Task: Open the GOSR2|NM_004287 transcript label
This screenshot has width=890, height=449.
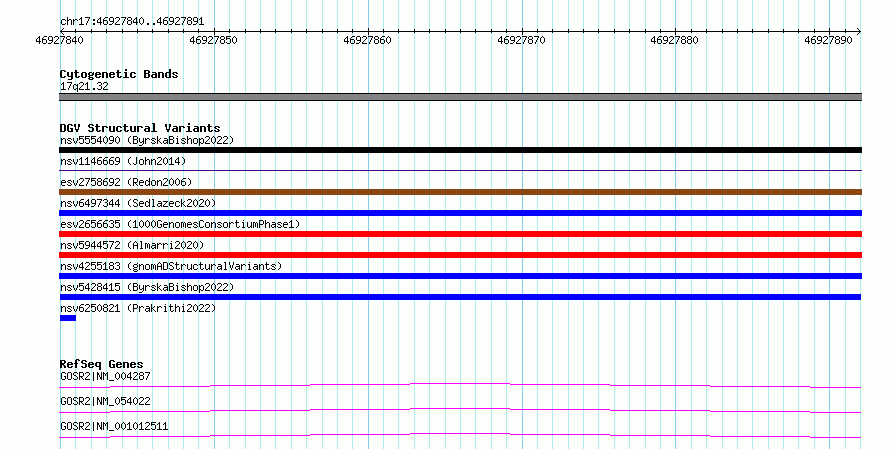Action: point(105,376)
